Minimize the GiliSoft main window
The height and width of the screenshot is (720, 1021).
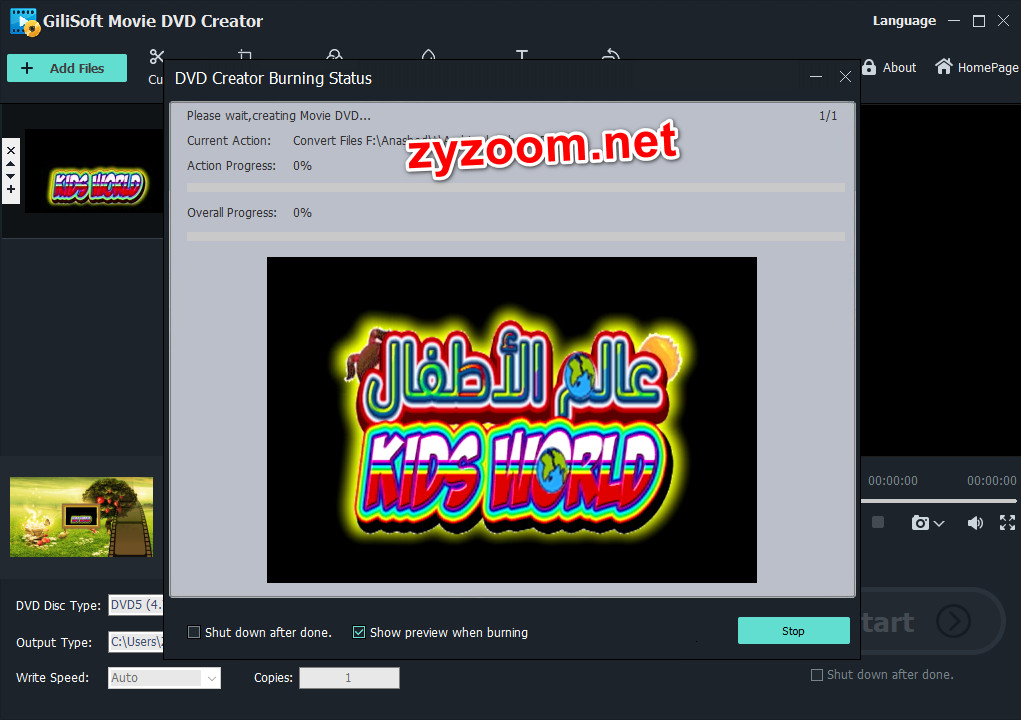click(954, 21)
